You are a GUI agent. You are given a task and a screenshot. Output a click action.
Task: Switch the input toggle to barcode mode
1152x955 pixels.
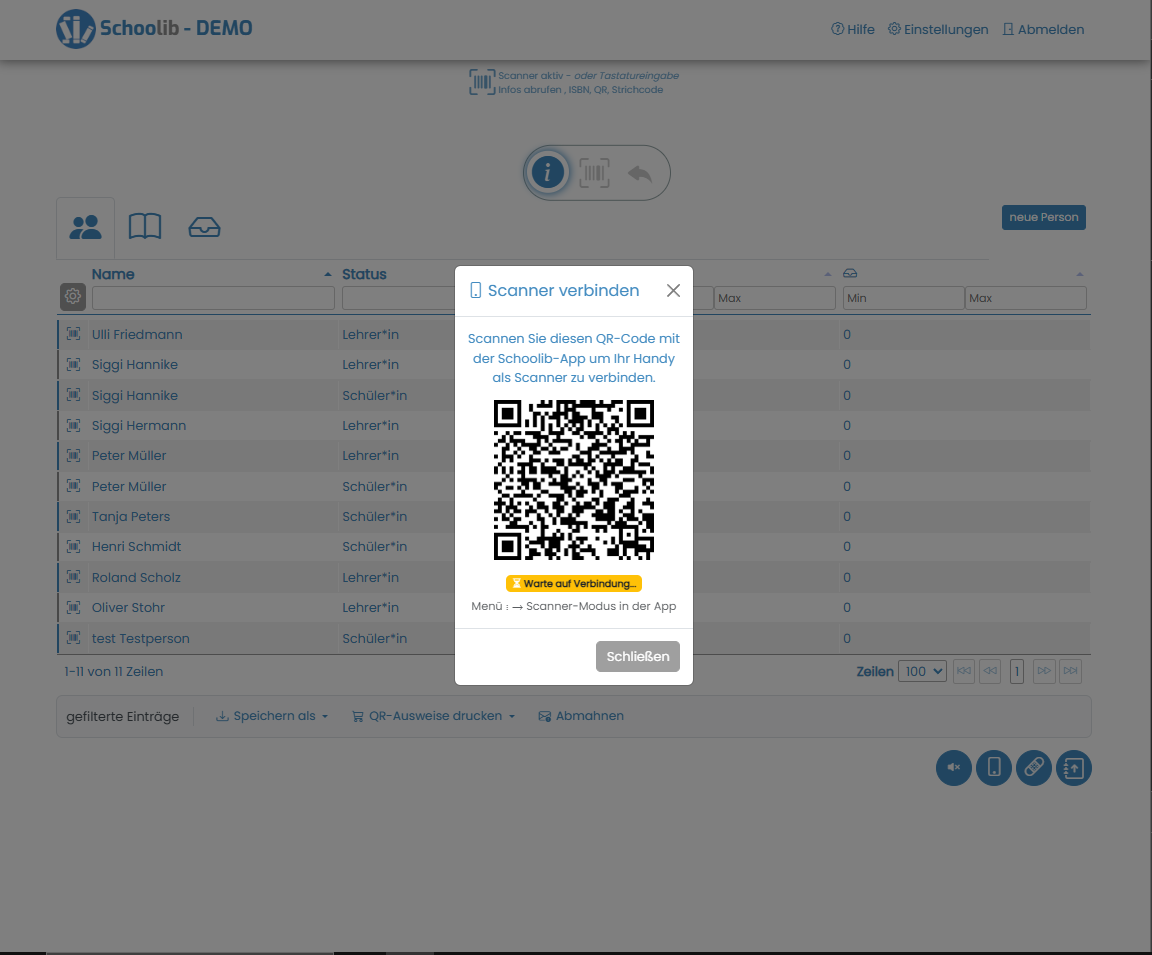click(x=595, y=172)
